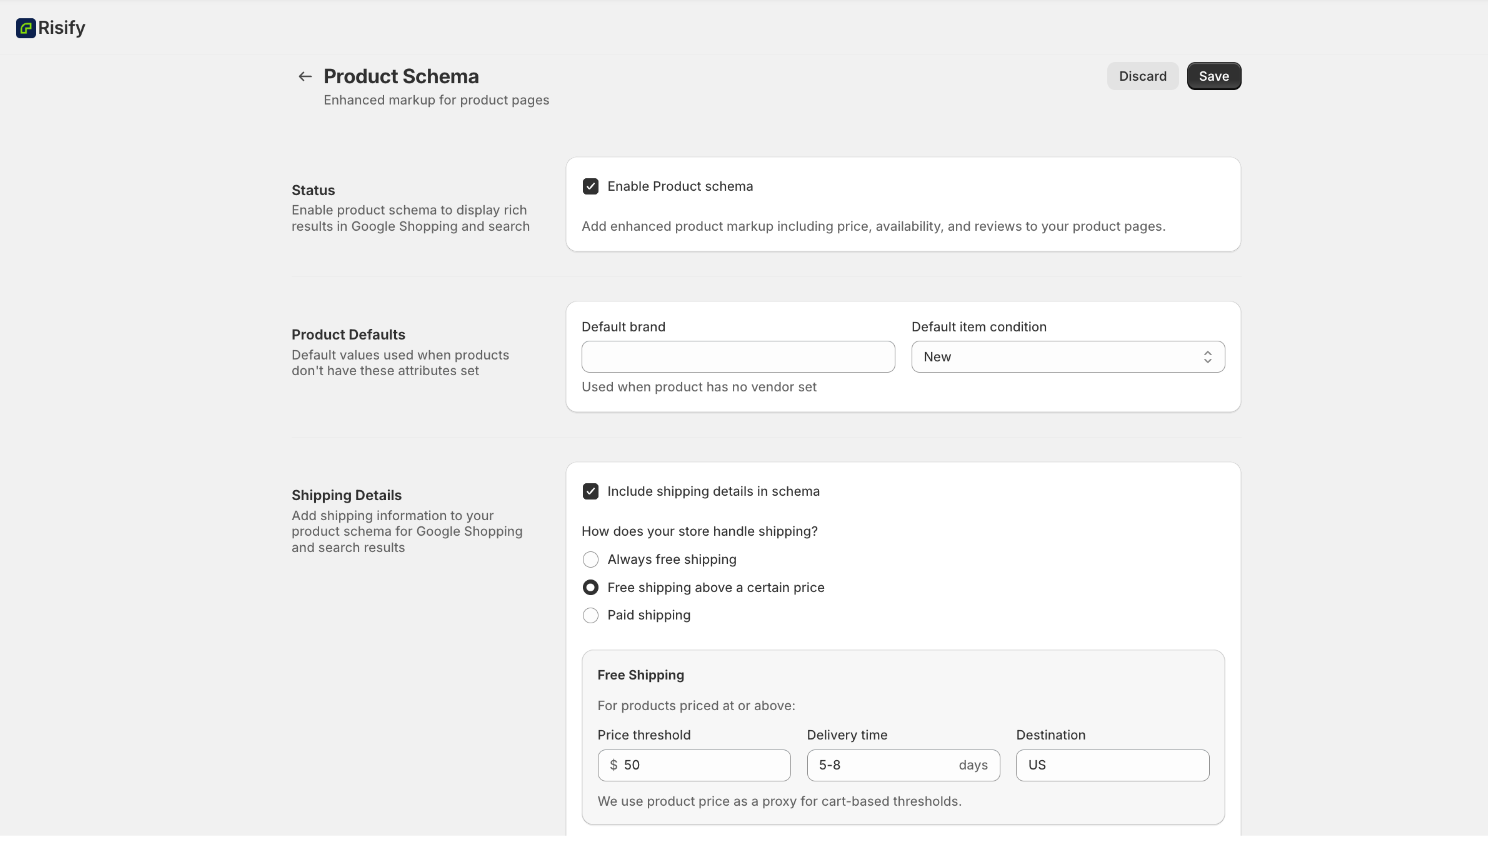Go back using the arrow beside Product Schema
This screenshot has height=857, width=1488.
pyautogui.click(x=305, y=76)
